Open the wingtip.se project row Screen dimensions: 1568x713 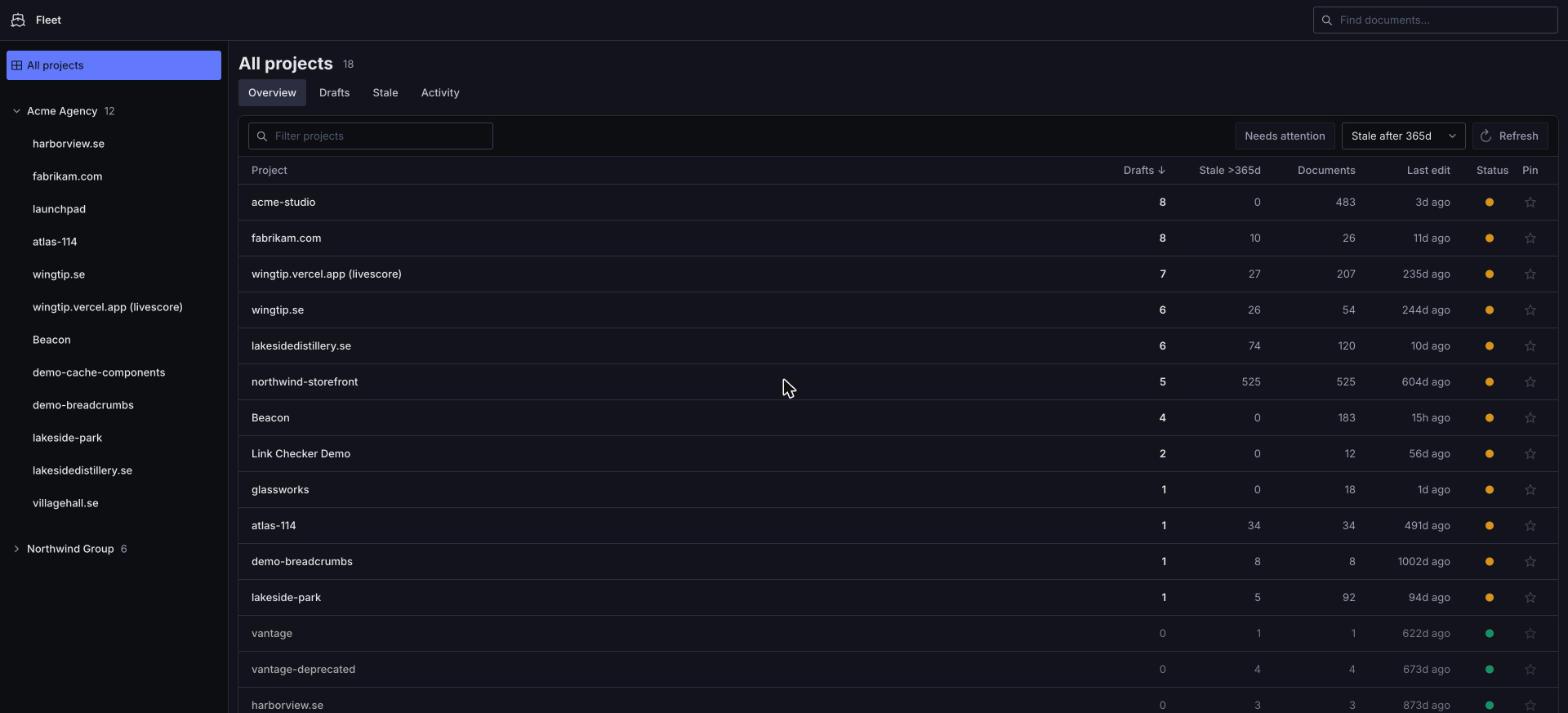tap(897, 310)
